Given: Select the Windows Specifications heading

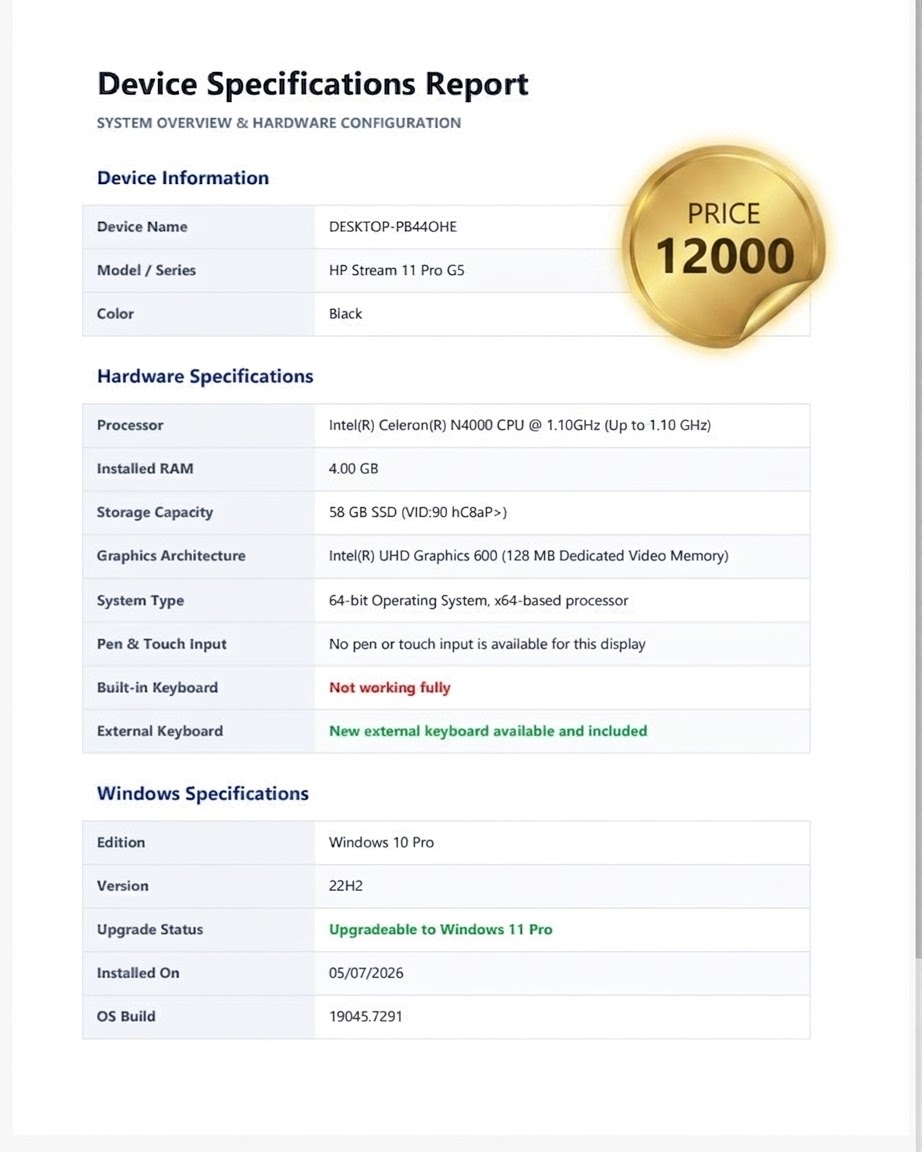Looking at the screenshot, I should click(x=203, y=793).
